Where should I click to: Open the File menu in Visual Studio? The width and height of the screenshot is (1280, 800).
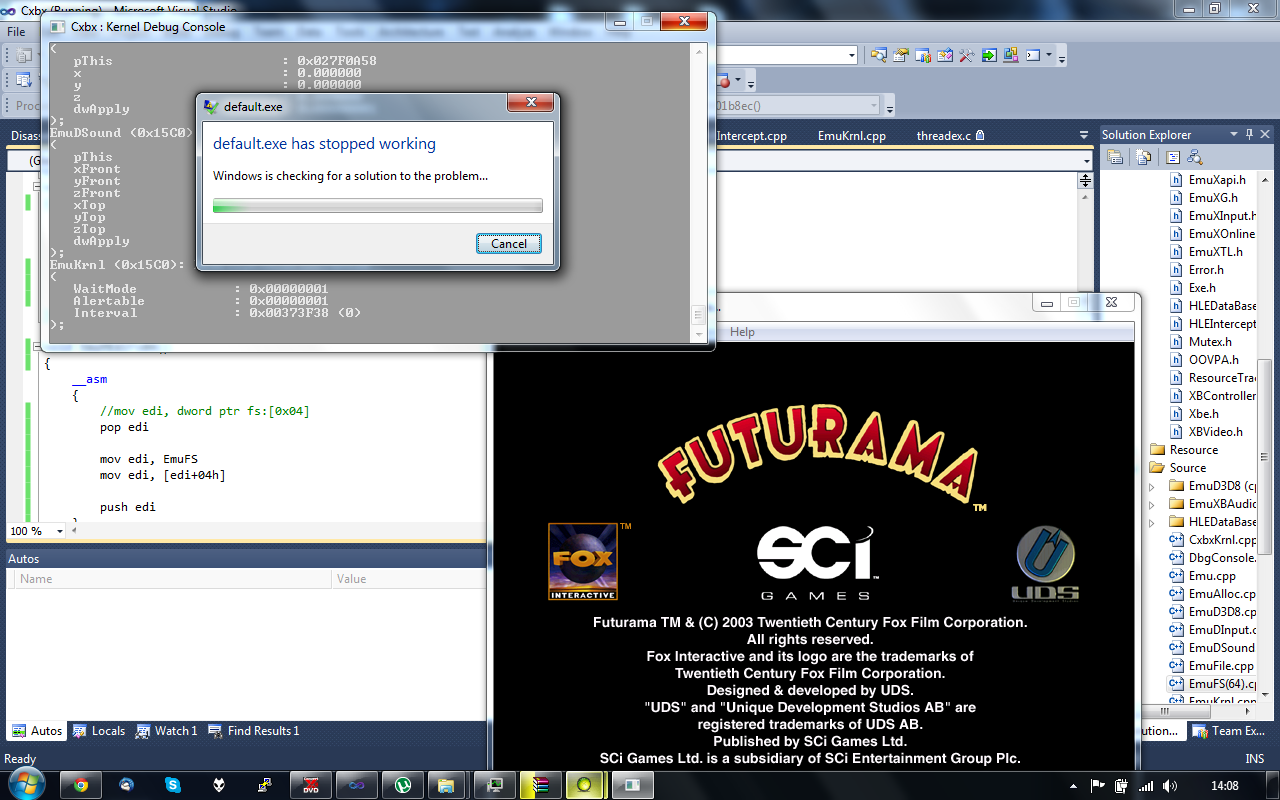(16, 32)
